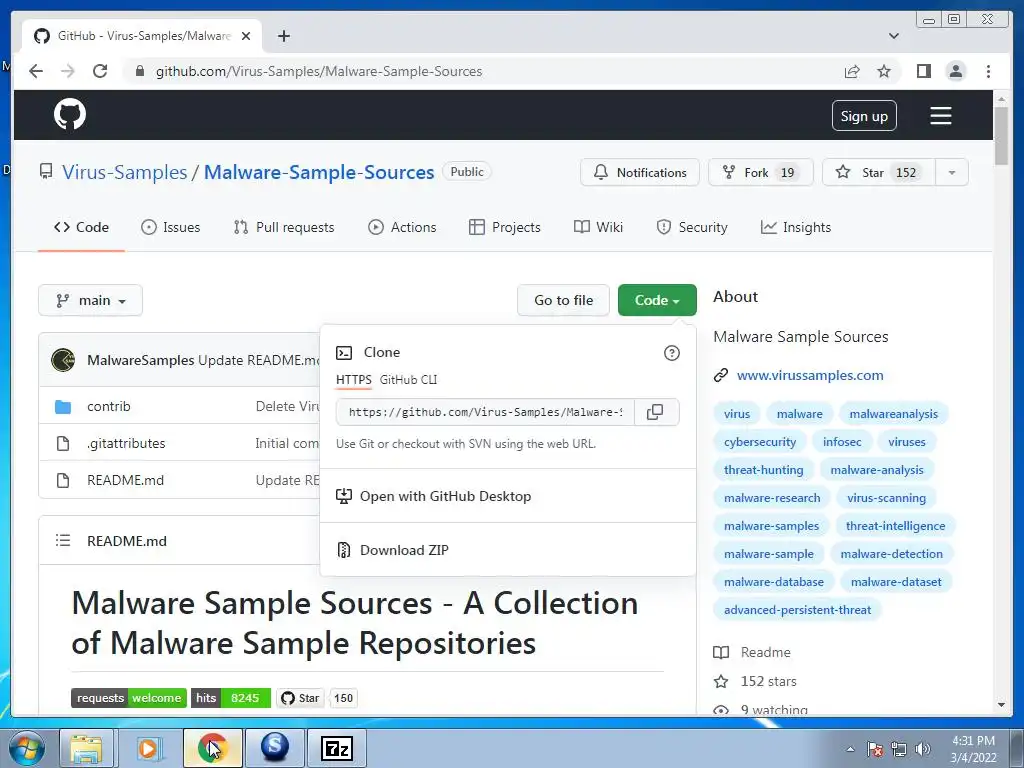
Task: Open the .gitattributes file
Action: point(126,443)
